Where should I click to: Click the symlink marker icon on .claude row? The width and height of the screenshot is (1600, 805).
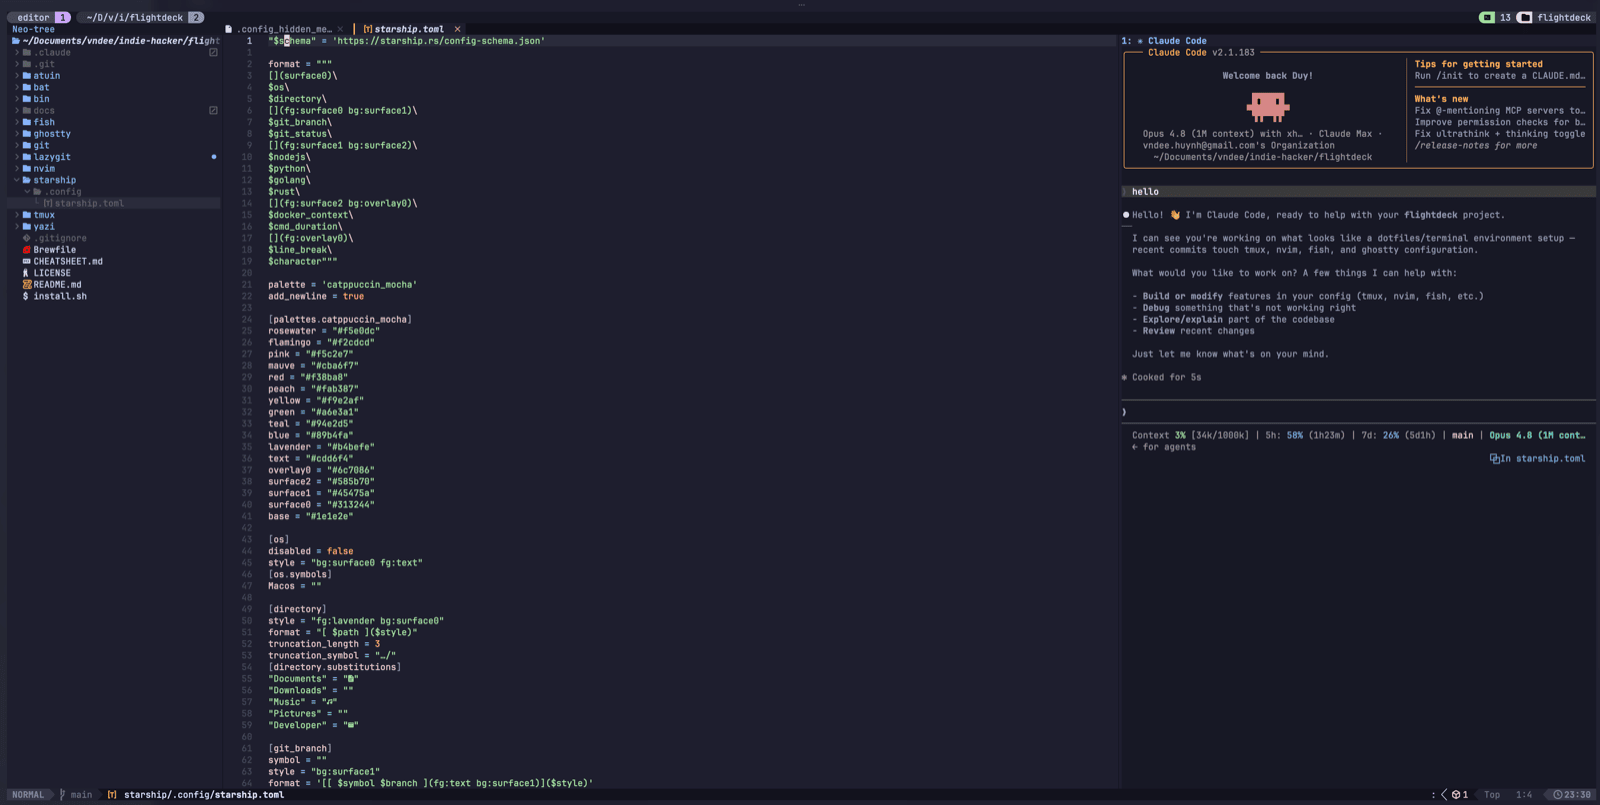click(213, 52)
